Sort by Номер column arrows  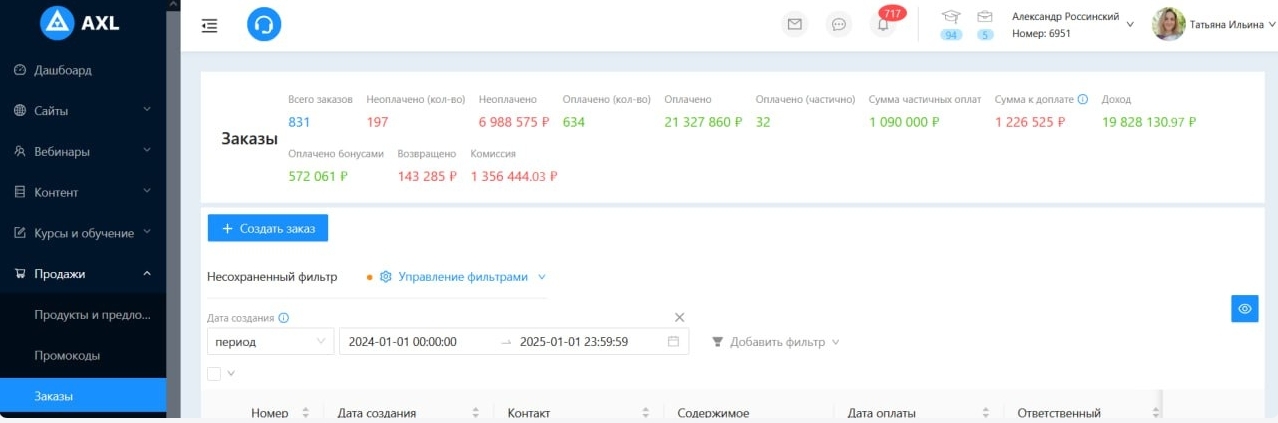click(x=305, y=413)
